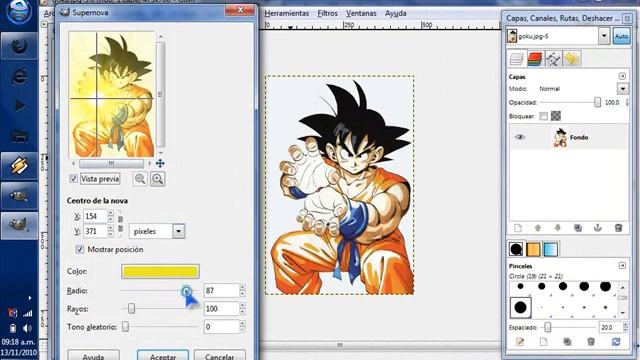Open the yellow Color swatch picker

click(x=160, y=271)
